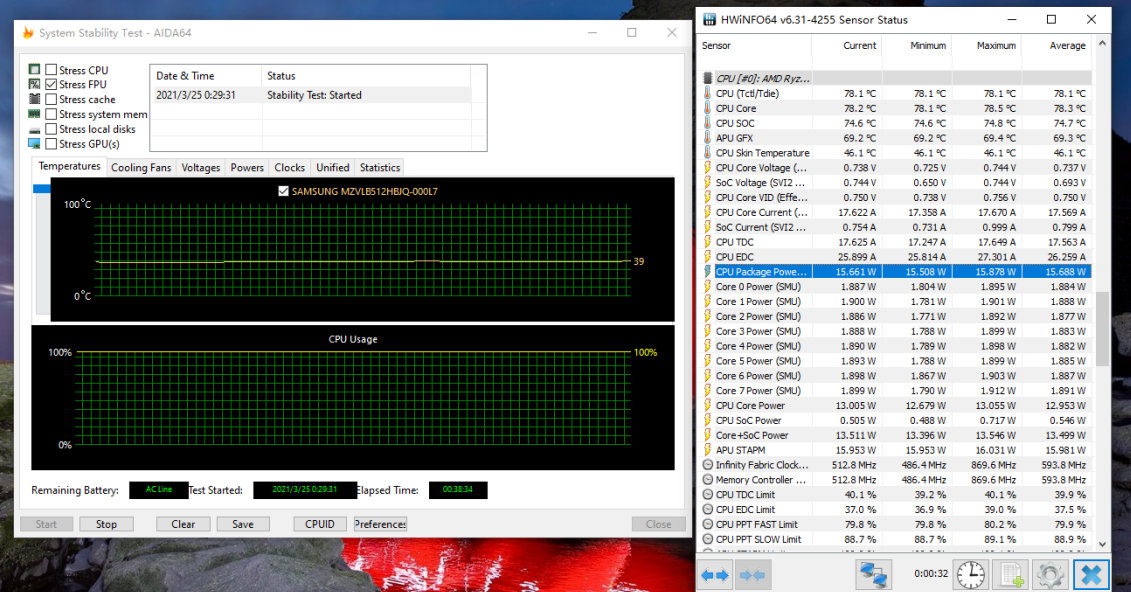The image size is (1131, 592).
Task: Open the Statistics tab
Action: pos(379,168)
